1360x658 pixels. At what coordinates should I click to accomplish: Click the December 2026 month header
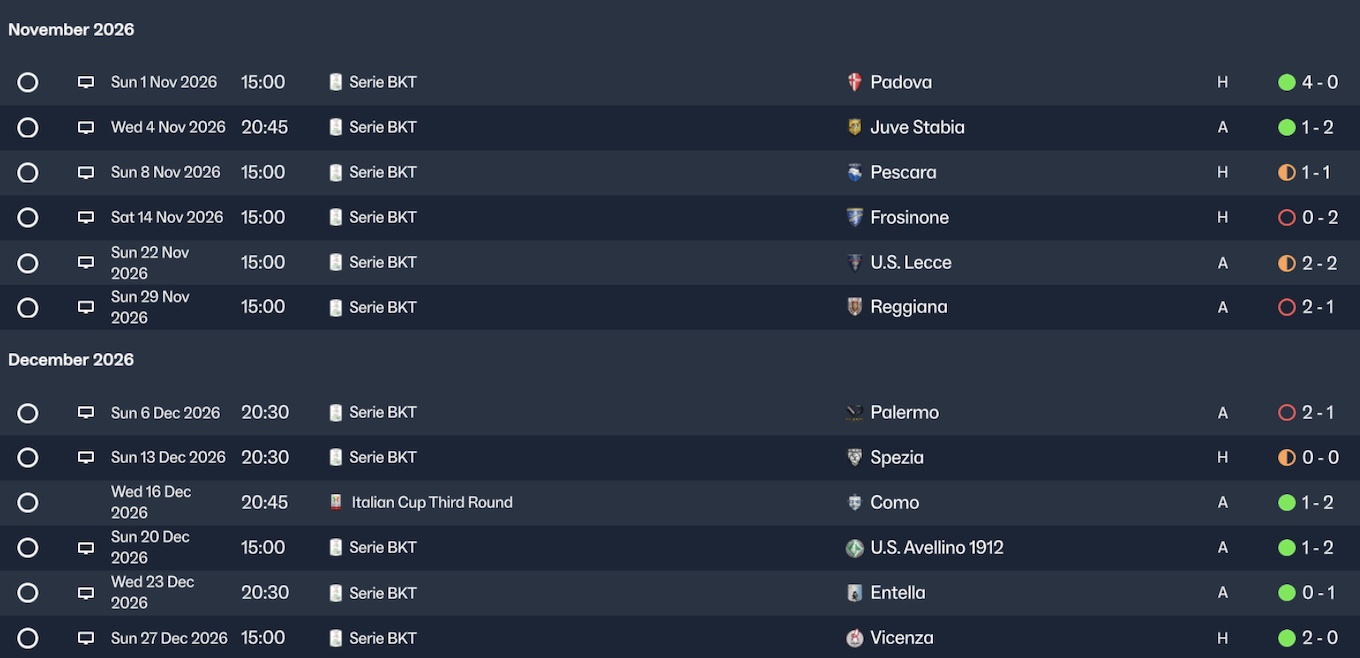(x=71, y=359)
